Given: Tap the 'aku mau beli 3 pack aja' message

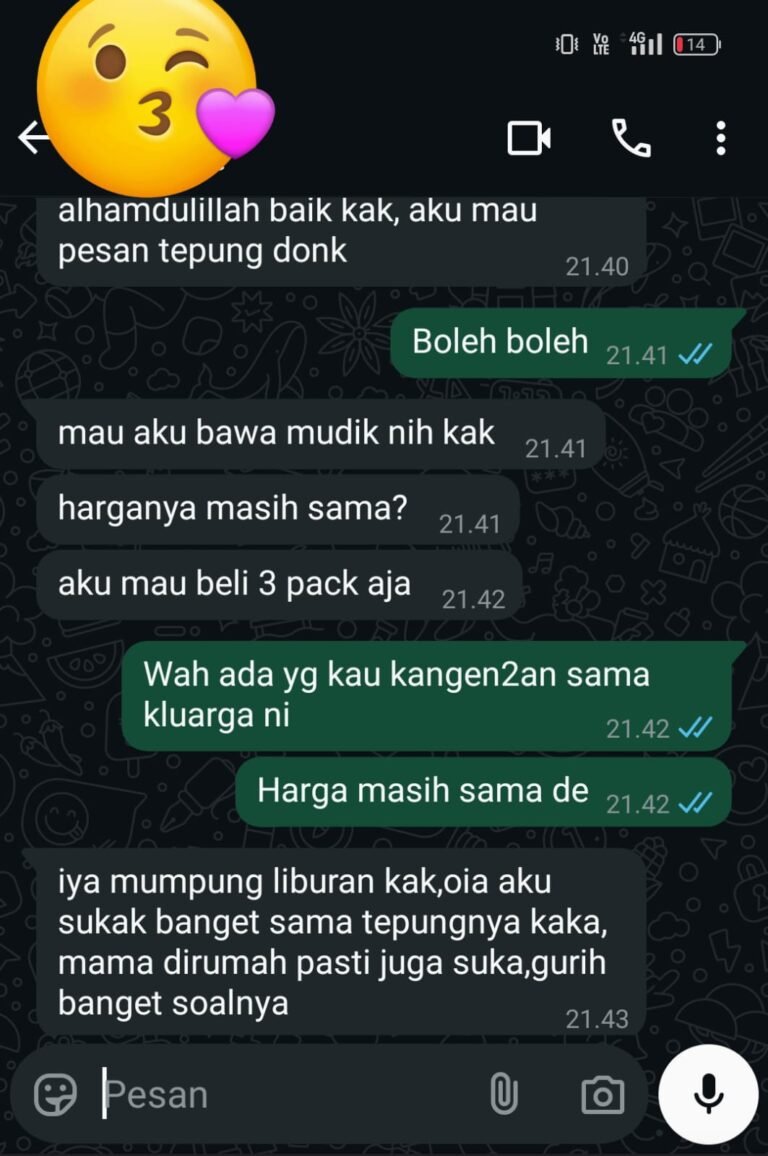Looking at the screenshot, I should pyautogui.click(x=280, y=585).
